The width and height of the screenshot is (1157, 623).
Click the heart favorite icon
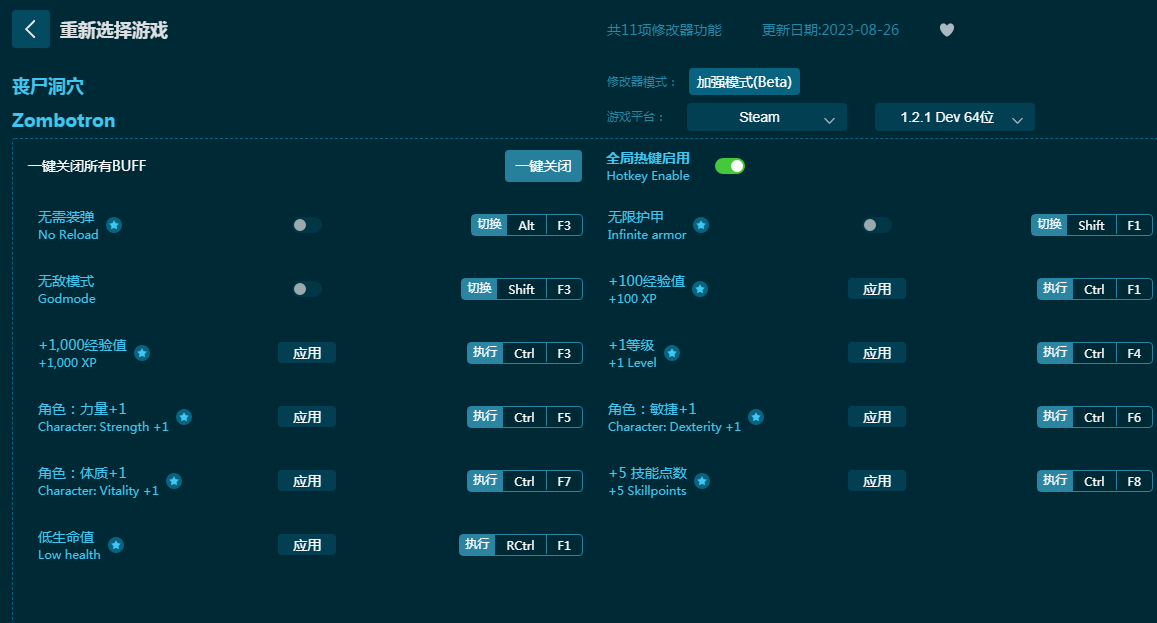947,30
